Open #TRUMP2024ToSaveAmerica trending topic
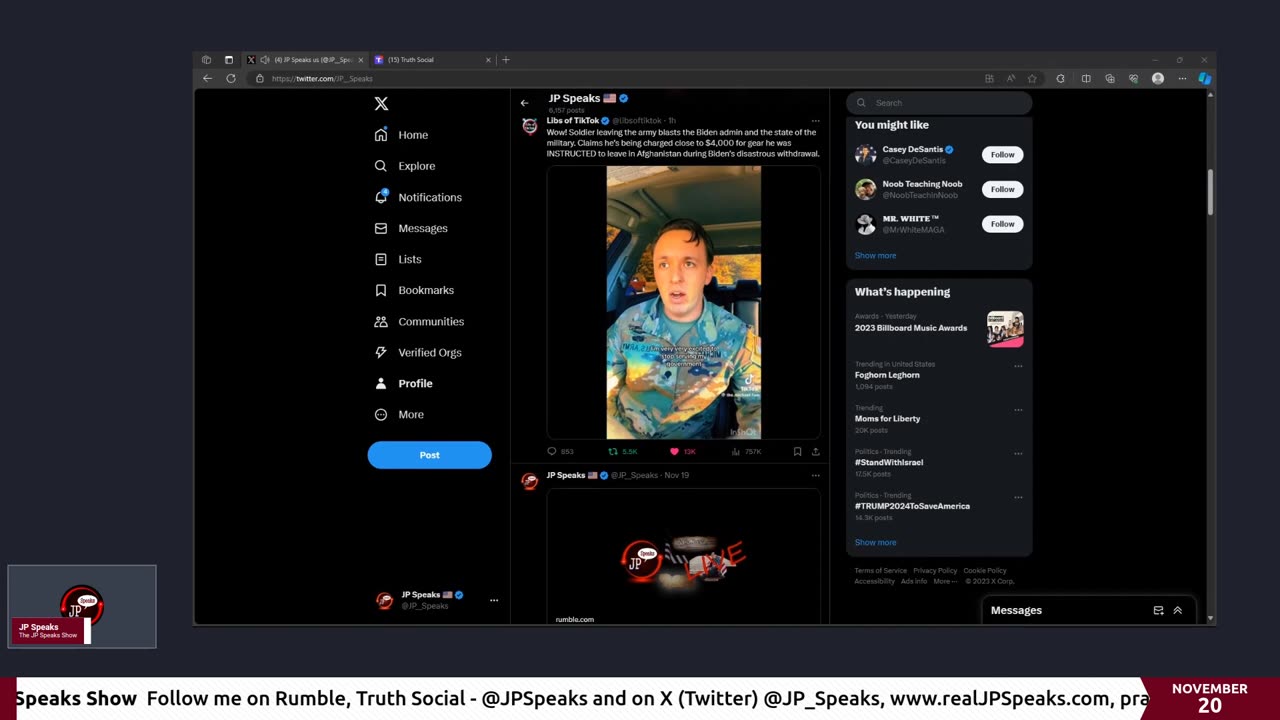1280x720 pixels. coord(912,506)
